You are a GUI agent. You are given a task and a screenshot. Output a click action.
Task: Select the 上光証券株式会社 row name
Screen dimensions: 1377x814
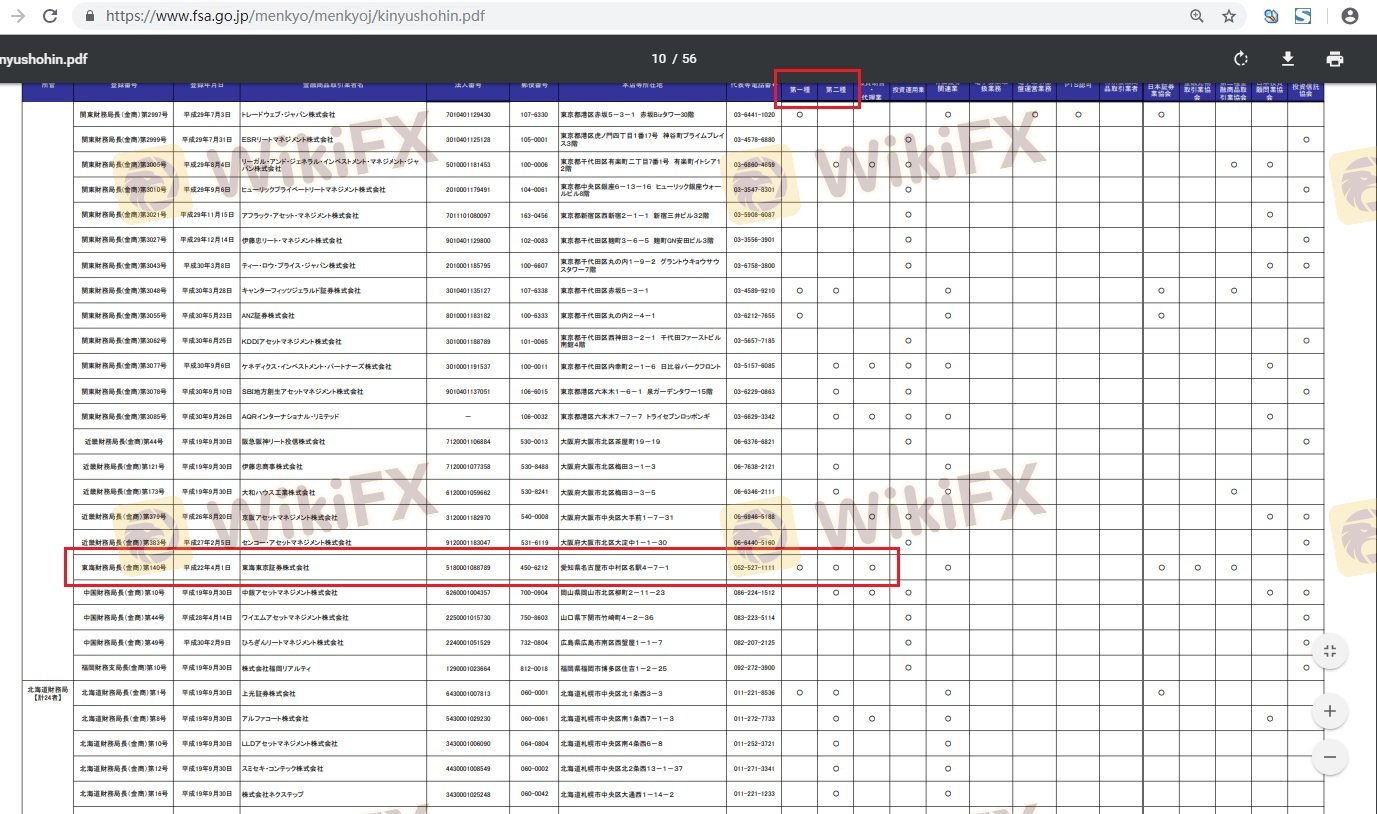pos(269,693)
